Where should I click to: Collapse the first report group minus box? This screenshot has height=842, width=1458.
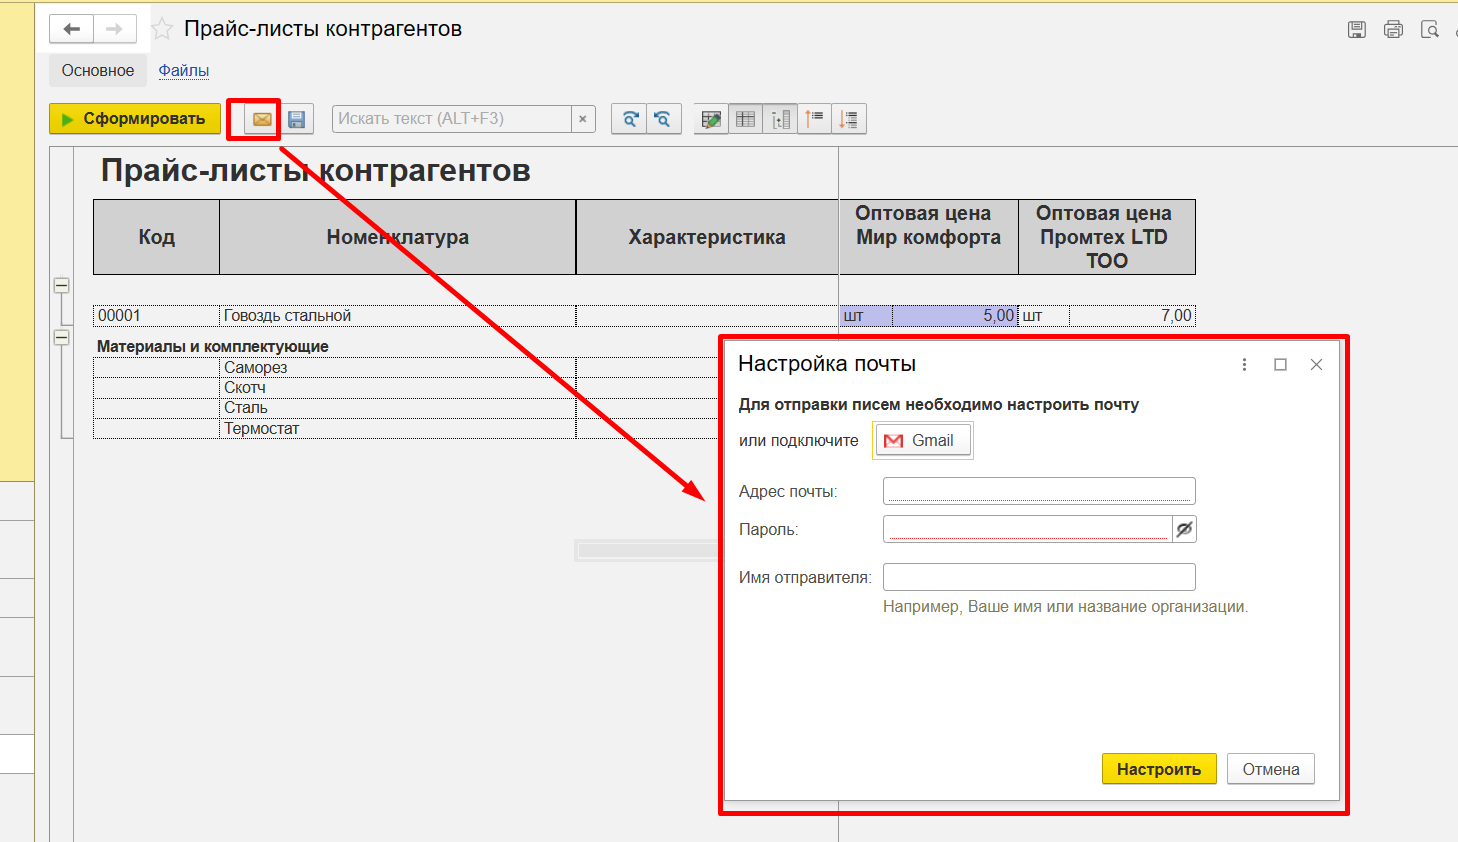pyautogui.click(x=62, y=286)
